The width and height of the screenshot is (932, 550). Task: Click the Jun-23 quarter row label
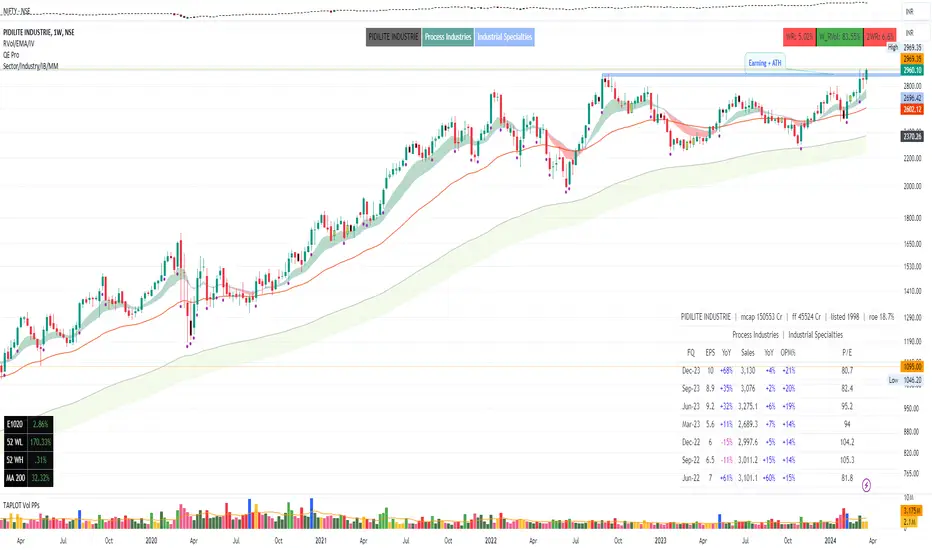pyautogui.click(x=691, y=407)
